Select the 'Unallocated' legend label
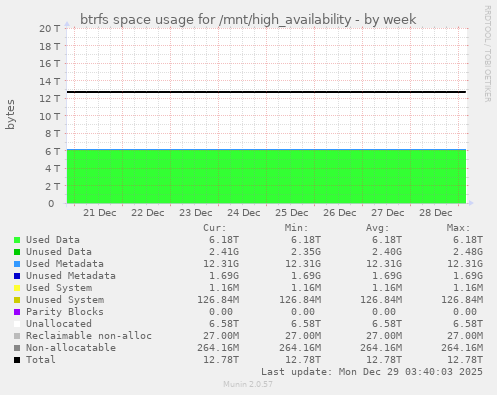 coord(59,324)
